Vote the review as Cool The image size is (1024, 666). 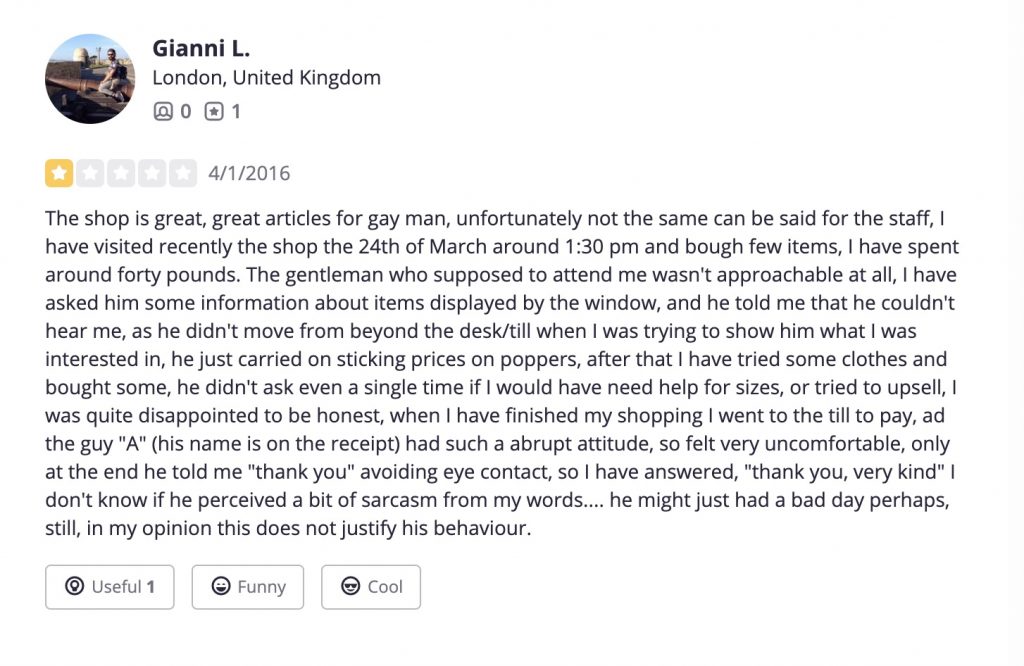click(371, 587)
